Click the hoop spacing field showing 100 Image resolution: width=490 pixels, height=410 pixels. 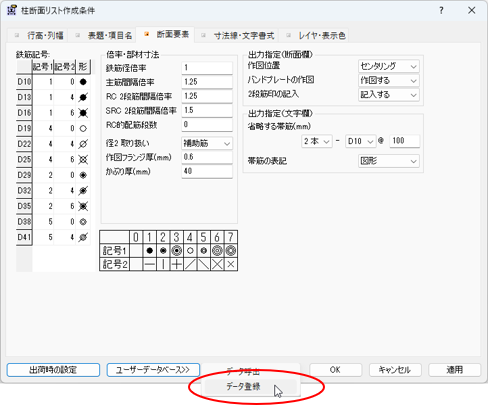click(x=404, y=141)
